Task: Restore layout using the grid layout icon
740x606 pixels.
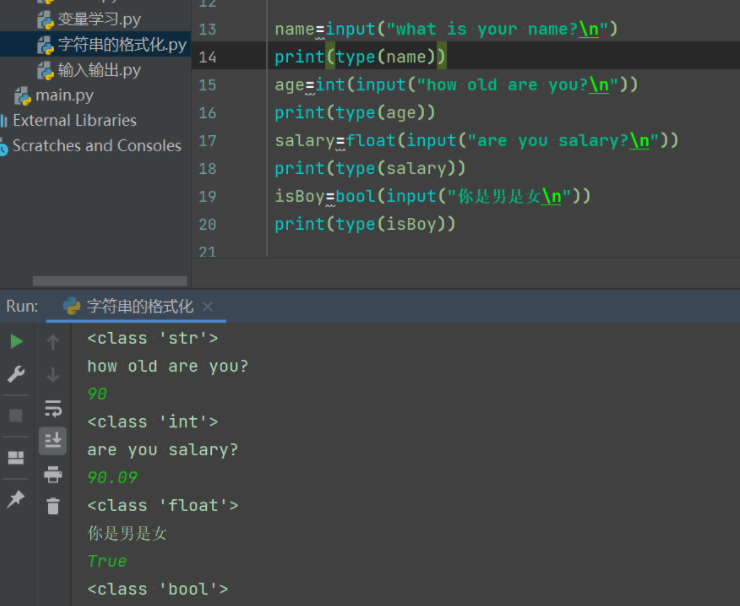Action: 16,457
